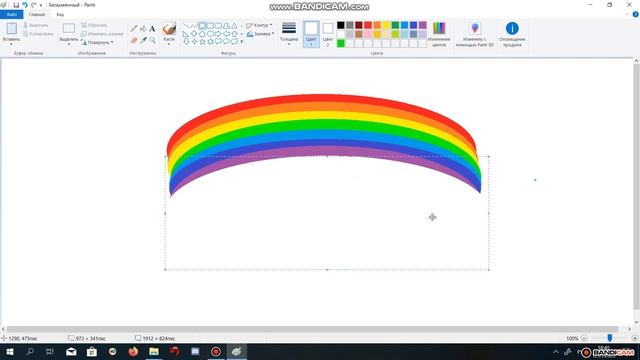Screen dimensions: 640x360
Task: Switch to the Главная ribbon tab
Action: point(37,15)
